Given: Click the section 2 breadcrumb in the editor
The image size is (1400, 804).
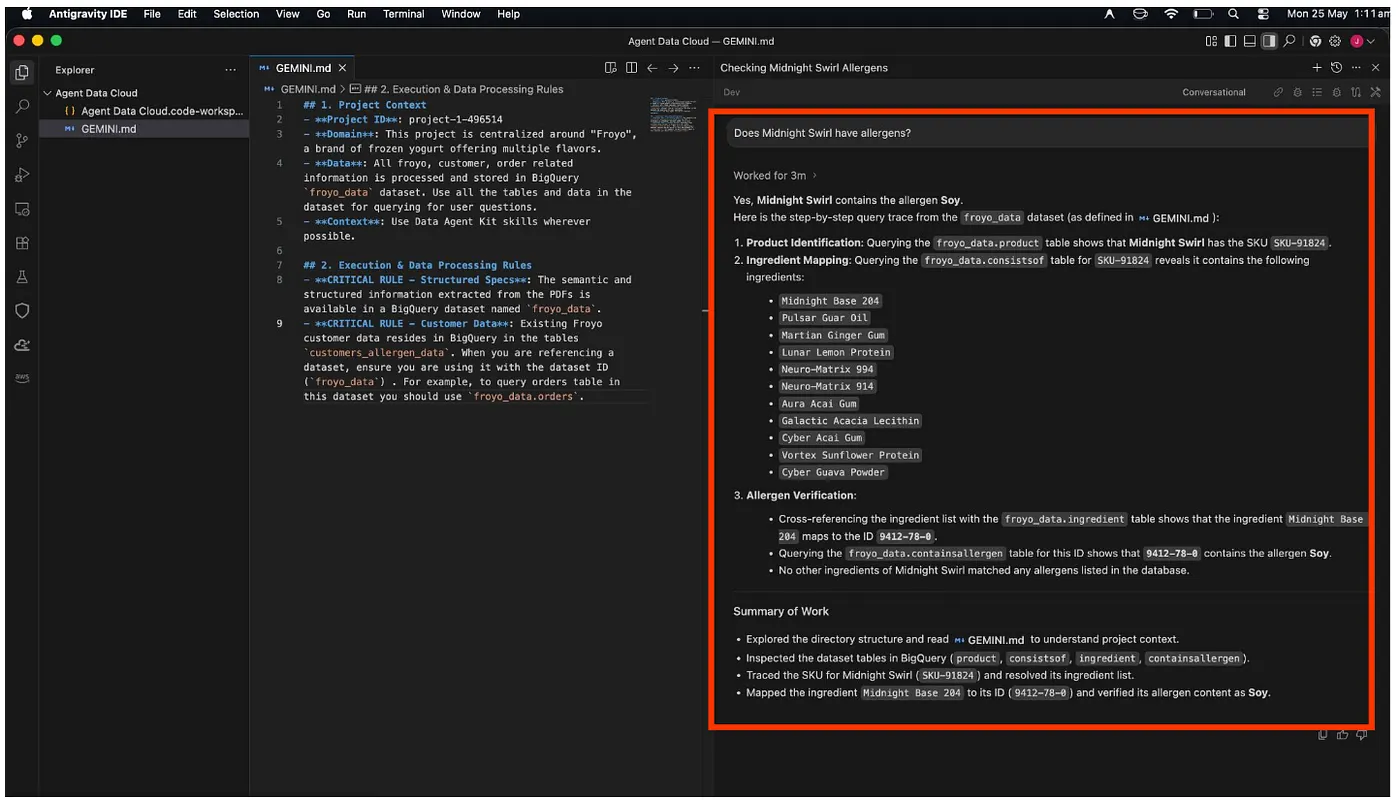Looking at the screenshot, I should [456, 89].
